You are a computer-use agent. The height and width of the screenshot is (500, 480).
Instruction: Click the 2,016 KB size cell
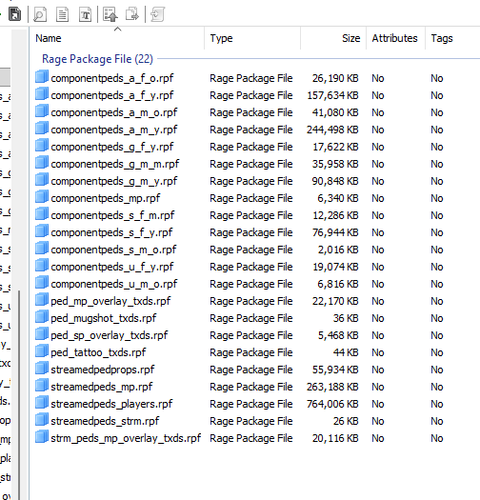click(x=338, y=250)
